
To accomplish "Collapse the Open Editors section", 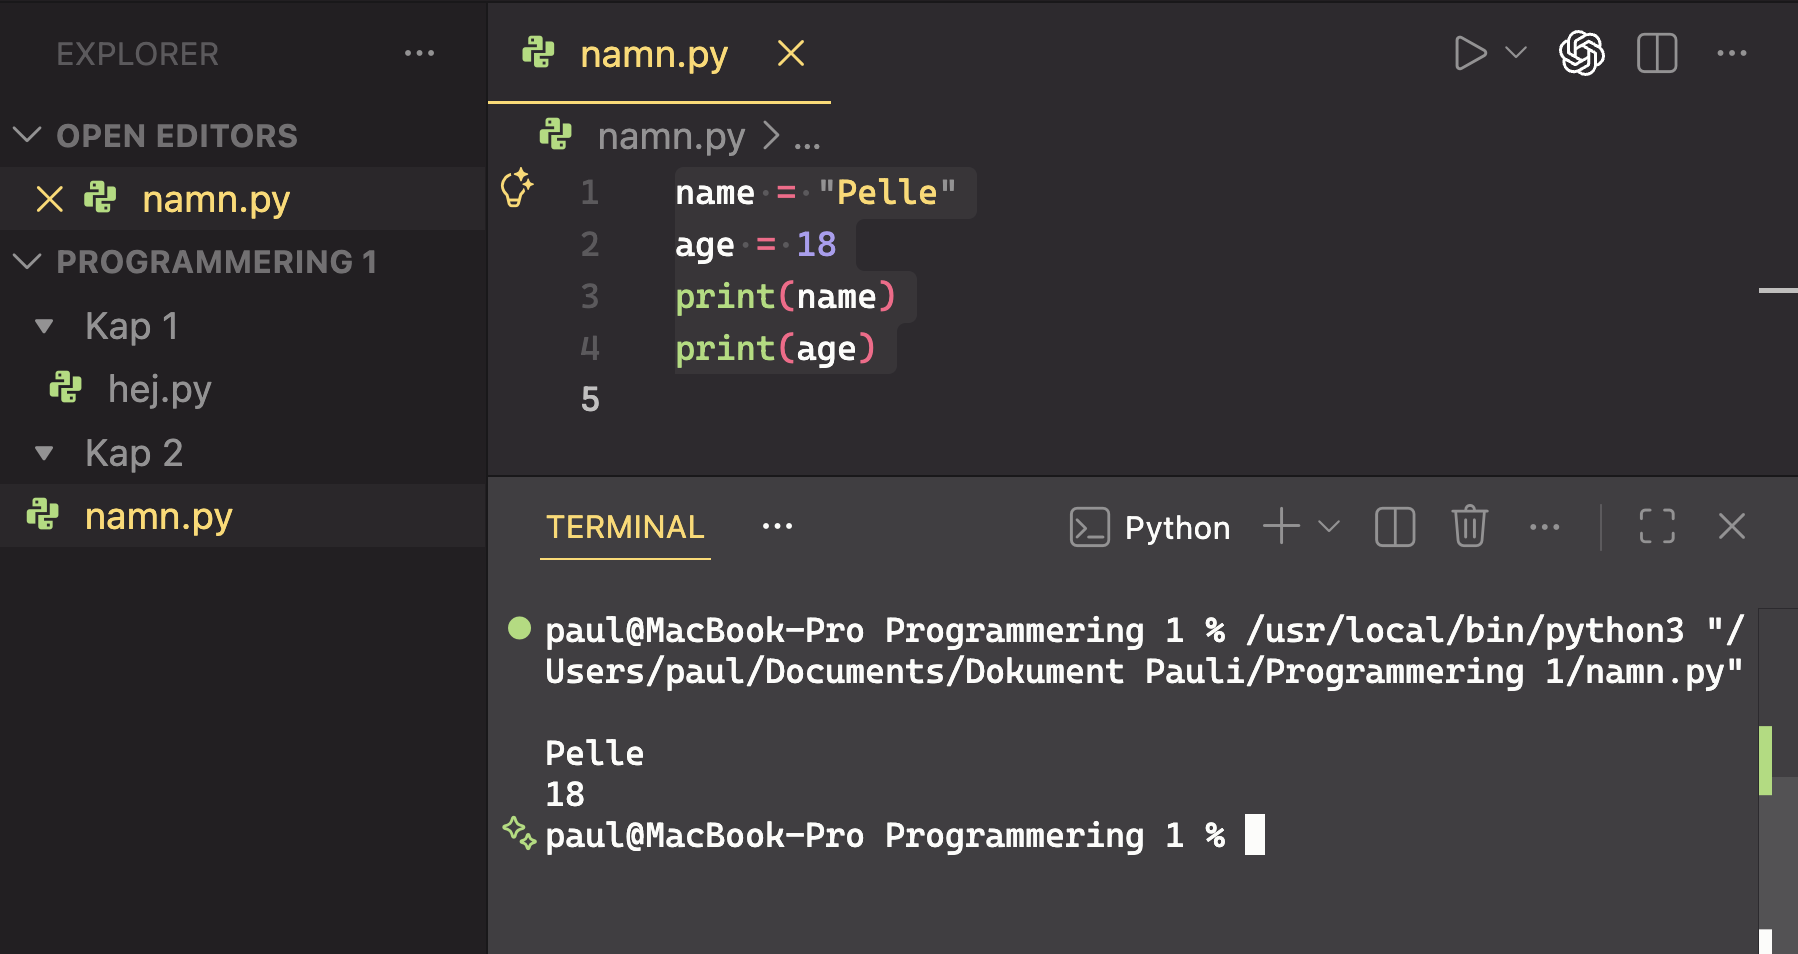I will pos(27,135).
